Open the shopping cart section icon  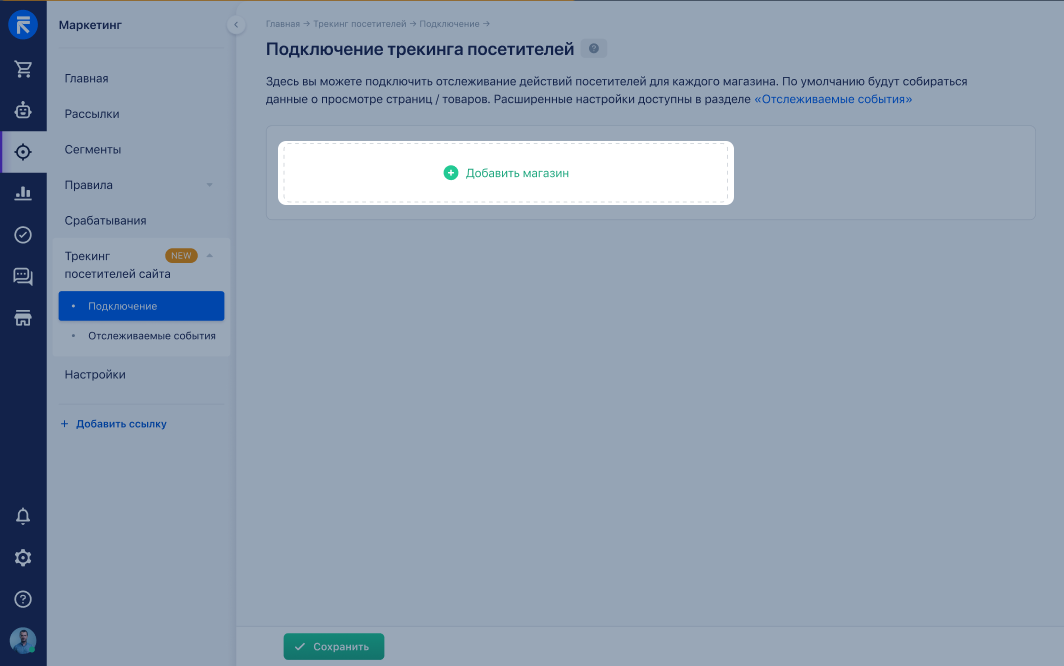23,69
